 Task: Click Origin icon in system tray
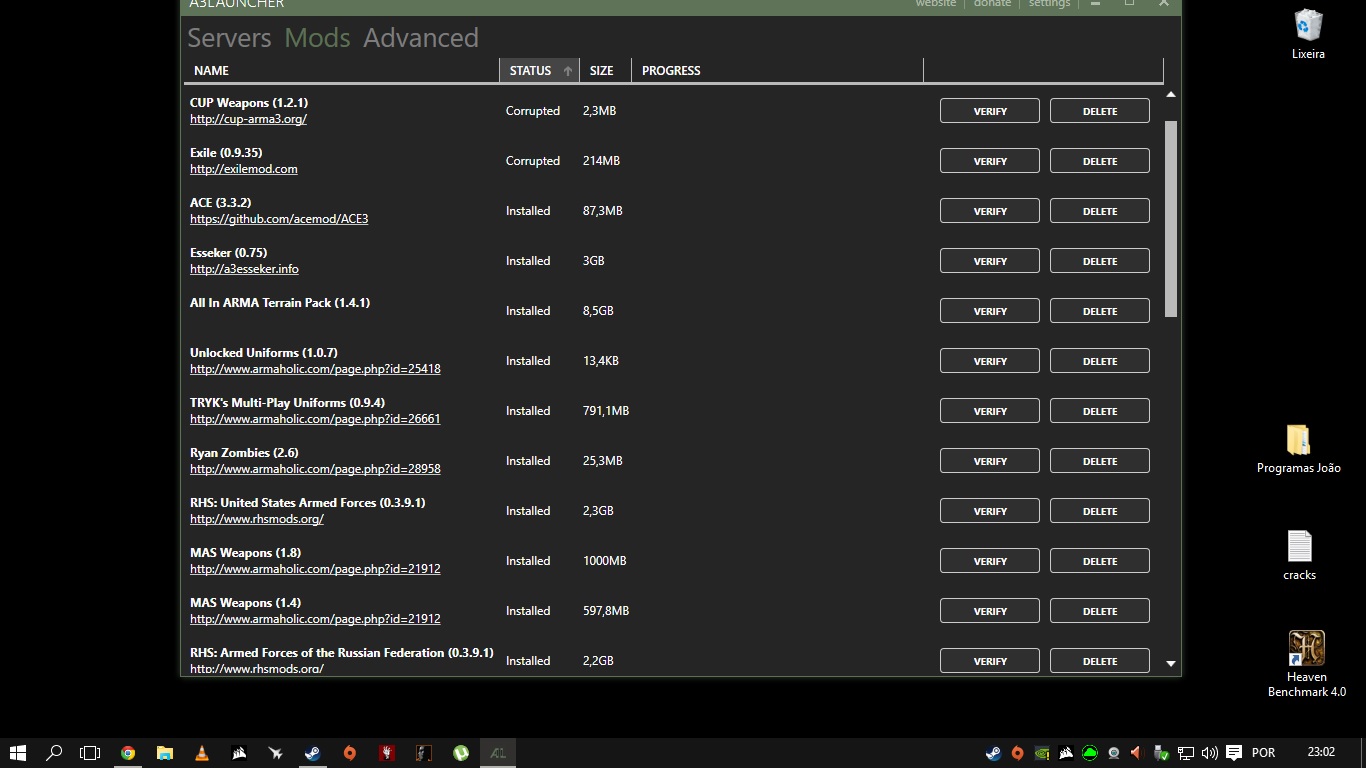[x=1017, y=753]
